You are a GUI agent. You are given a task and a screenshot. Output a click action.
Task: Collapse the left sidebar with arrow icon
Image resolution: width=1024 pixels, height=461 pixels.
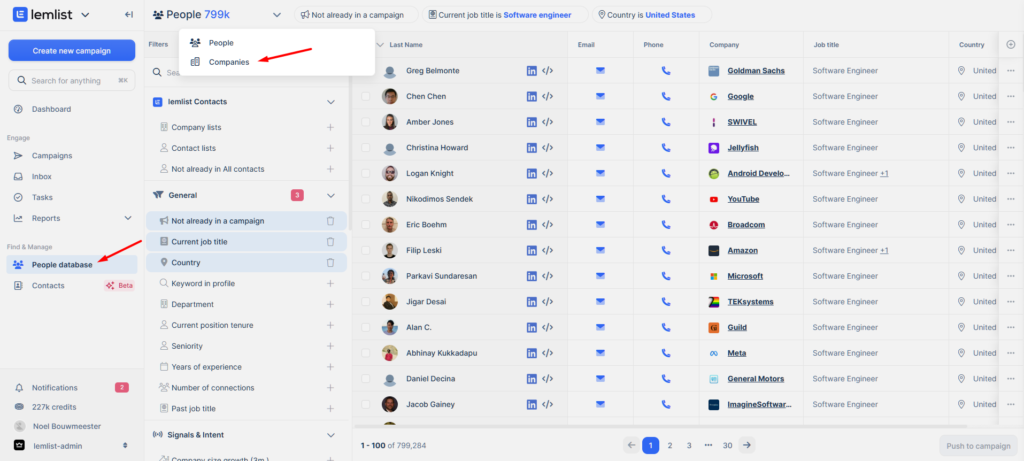(x=129, y=15)
